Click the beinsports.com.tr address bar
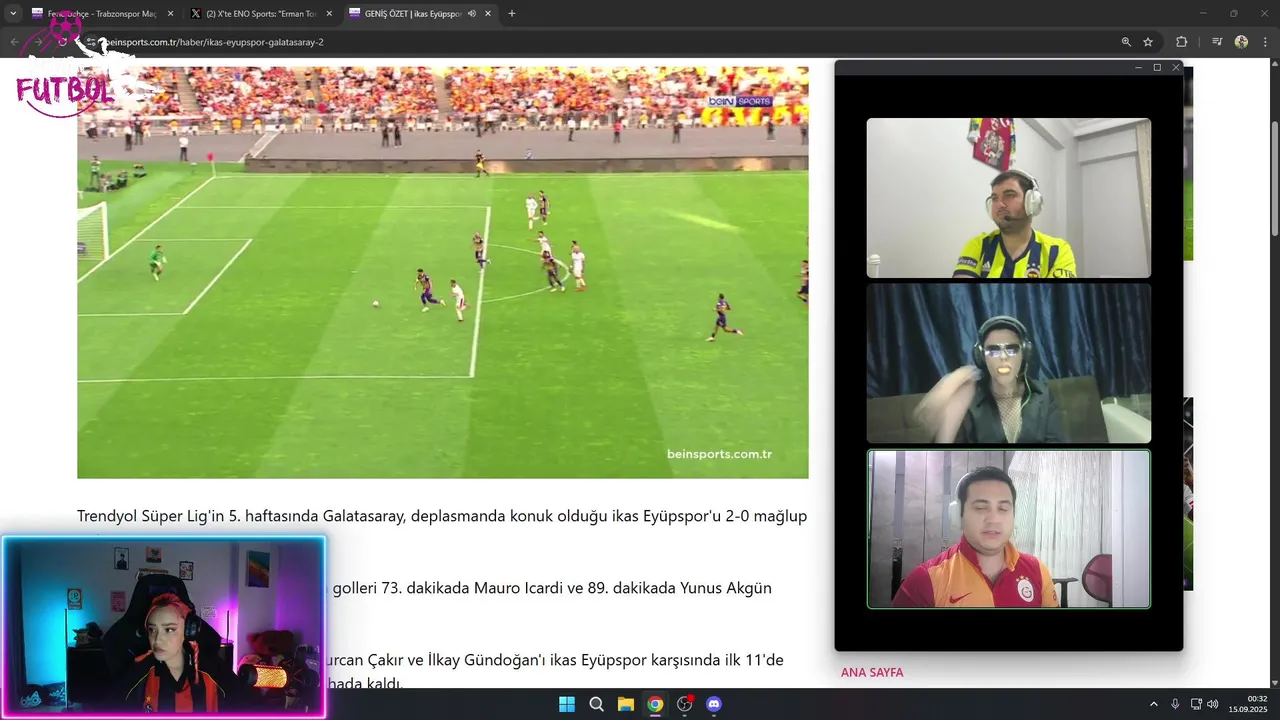Viewport: 1280px width, 720px height. 600,42
